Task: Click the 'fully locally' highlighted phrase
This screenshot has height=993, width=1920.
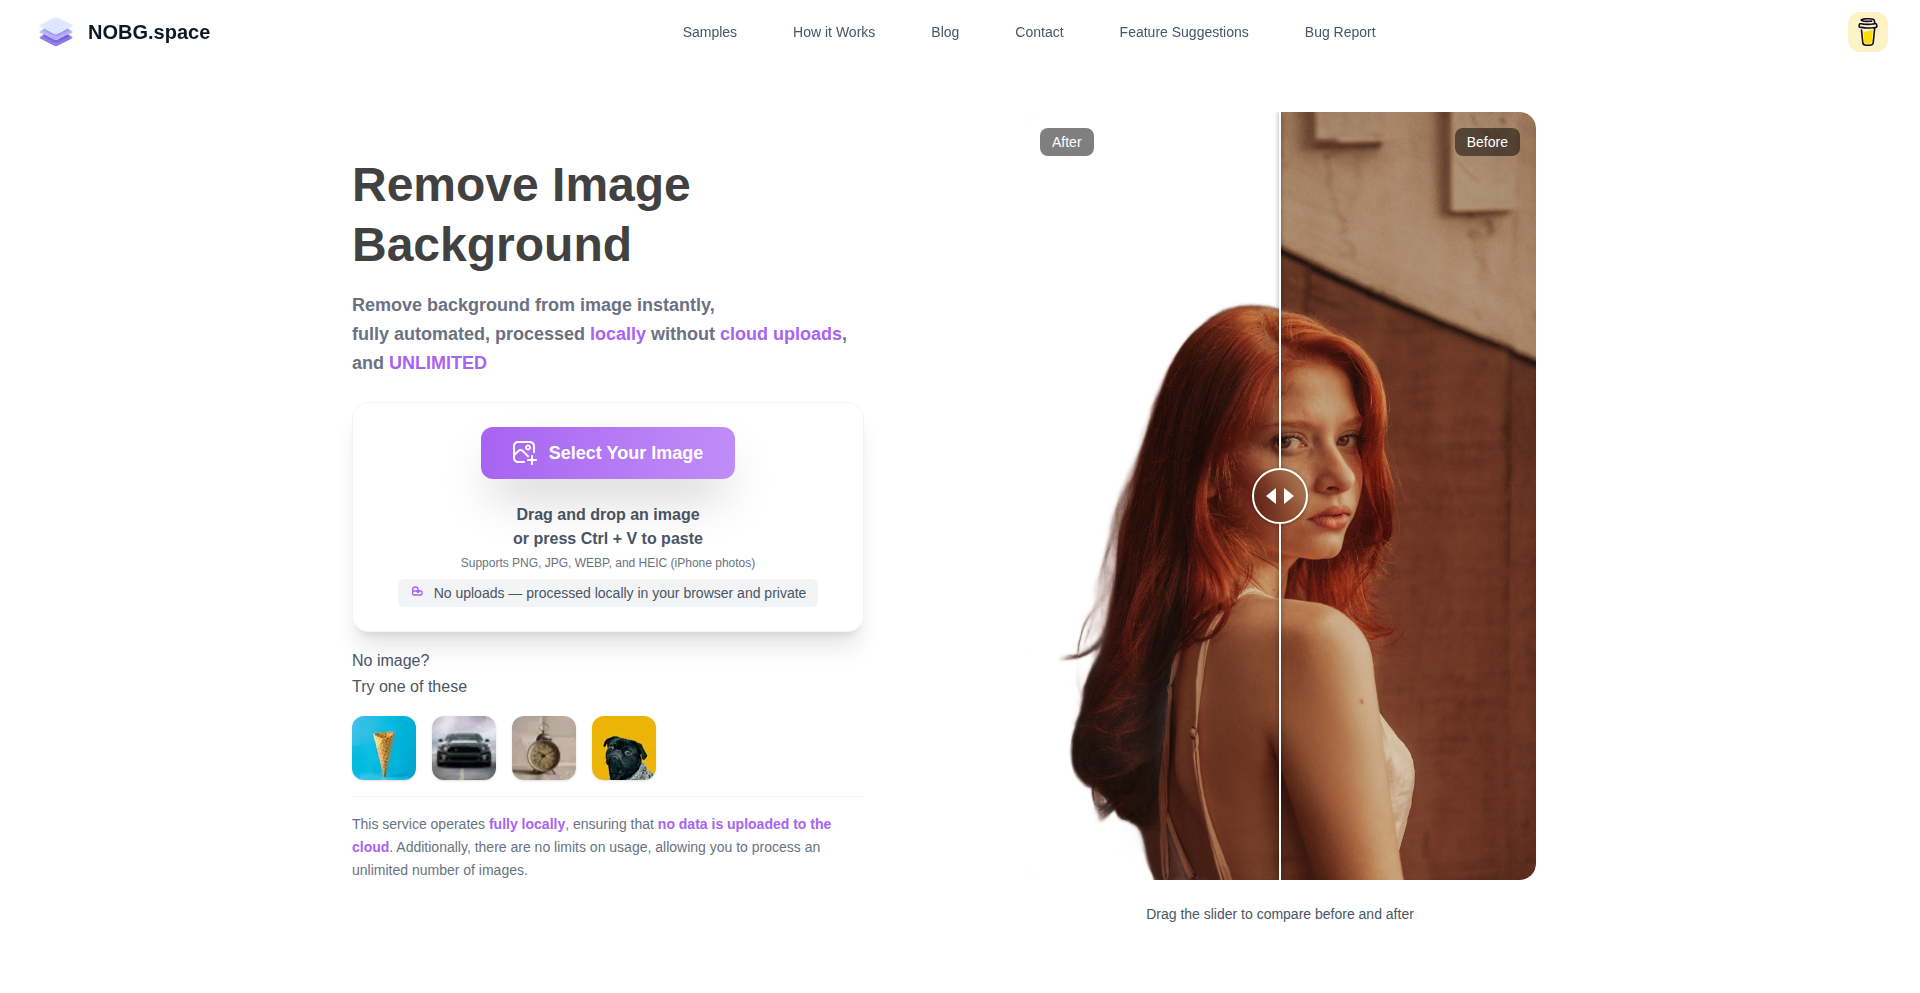Action: coord(527,824)
